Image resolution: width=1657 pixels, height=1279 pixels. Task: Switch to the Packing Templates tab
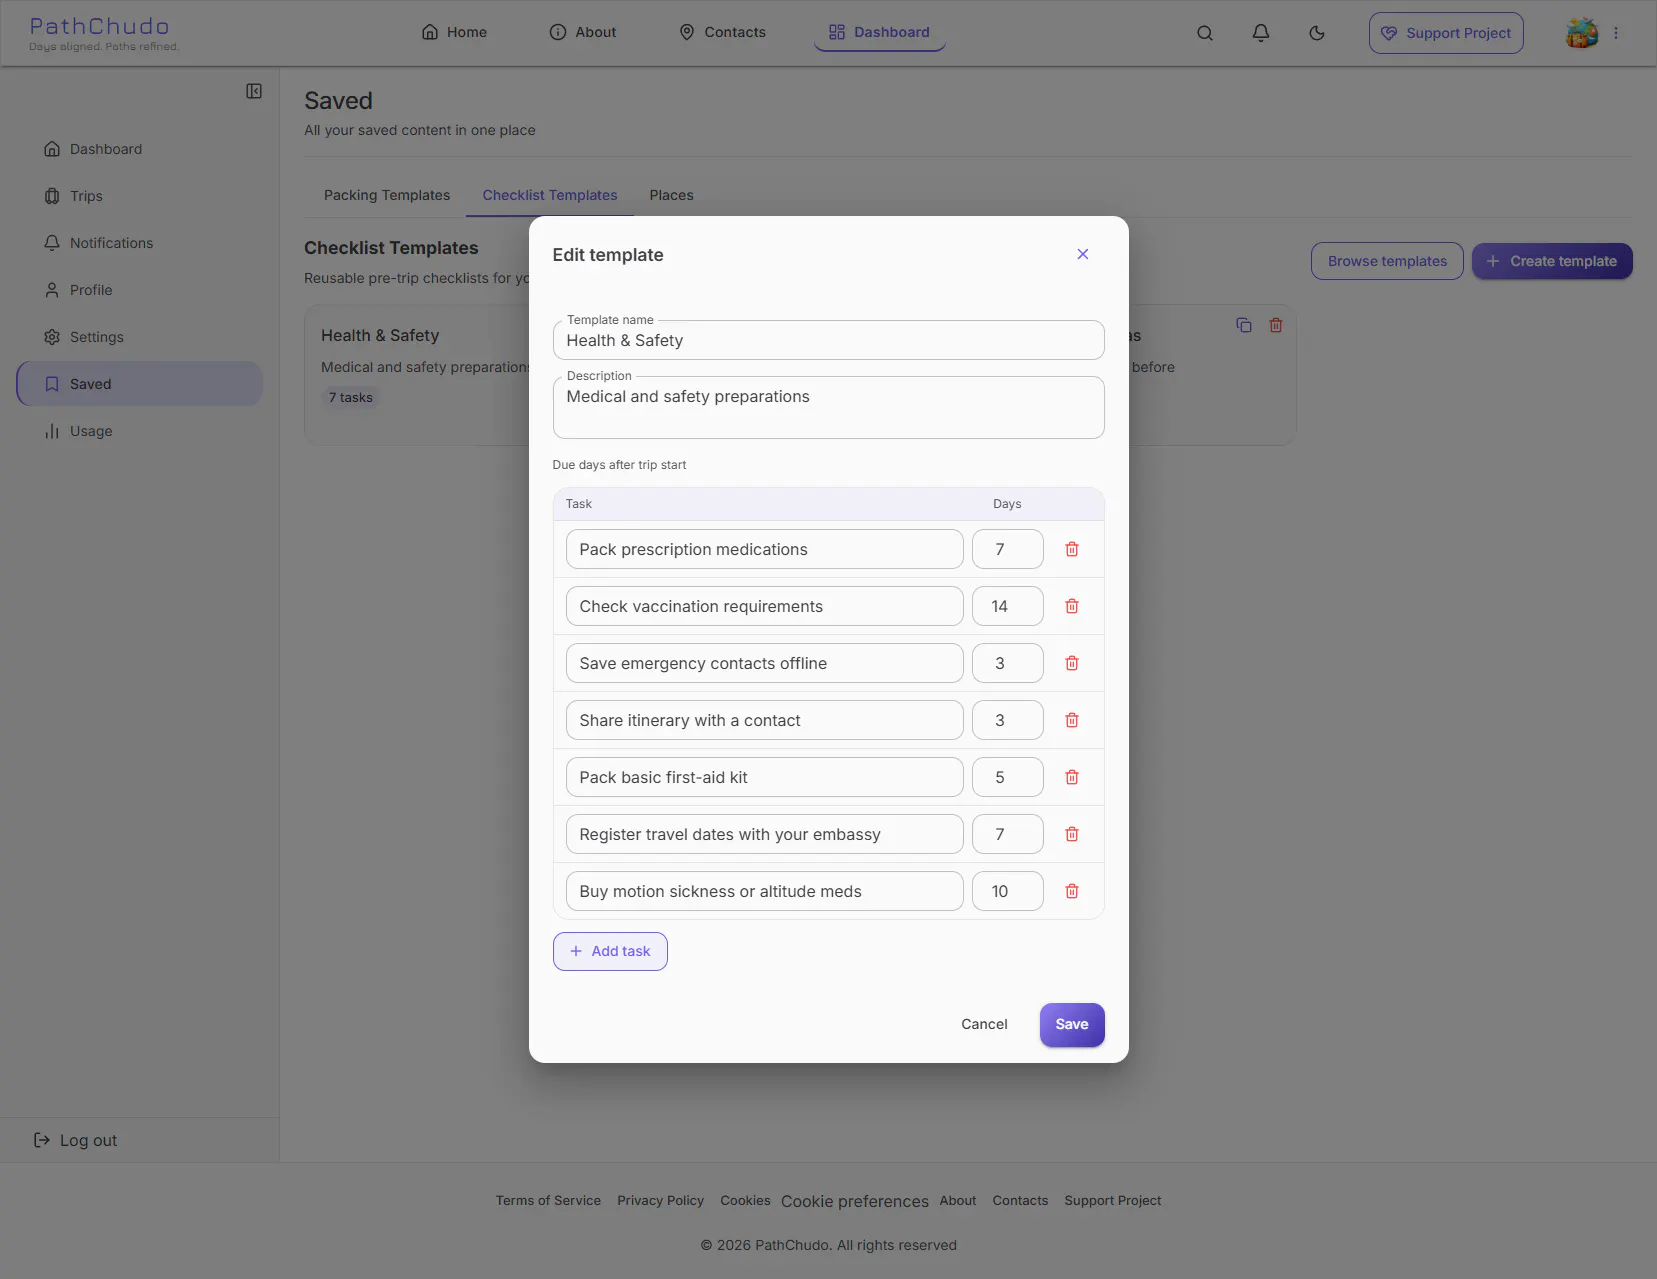click(387, 195)
